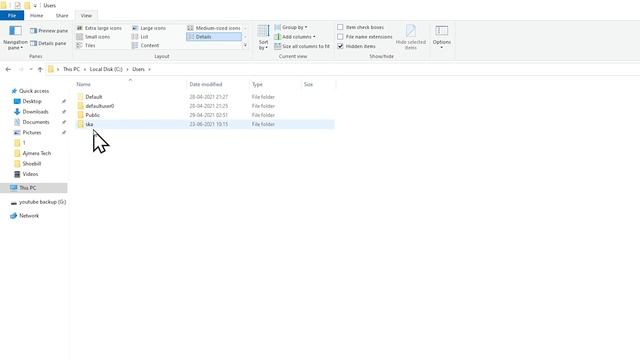Sort by the Type column header
Screen dimensions: 640x360
[257, 84]
